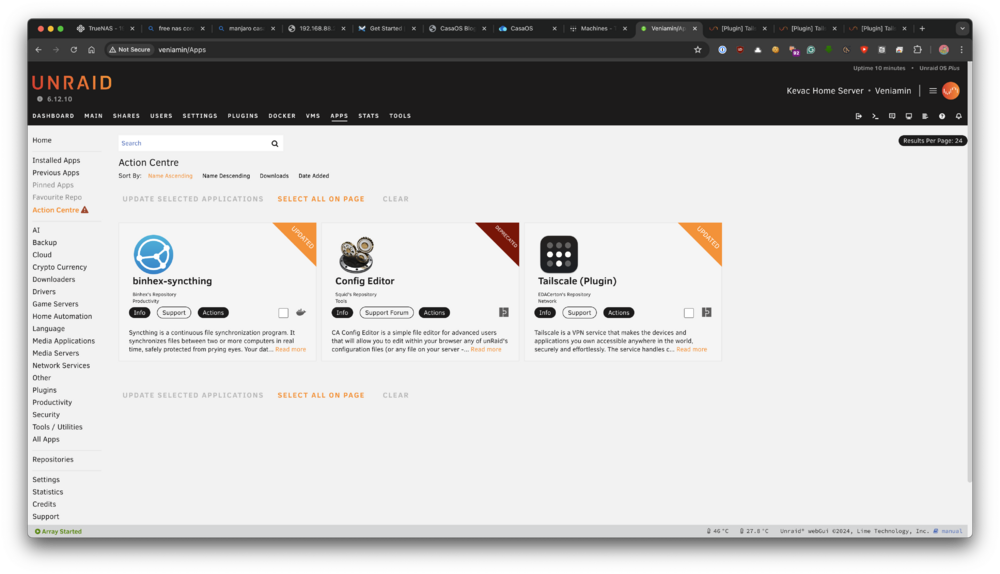Tick the Tailscale (Plugin) checkbox
This screenshot has height=574, width=1000.
689,313
